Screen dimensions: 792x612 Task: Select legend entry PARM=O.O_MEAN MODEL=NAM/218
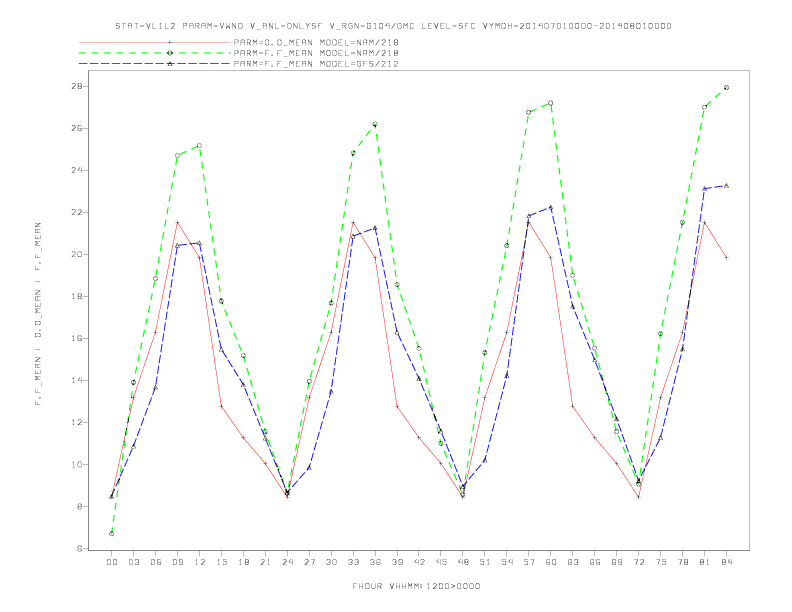coord(316,42)
